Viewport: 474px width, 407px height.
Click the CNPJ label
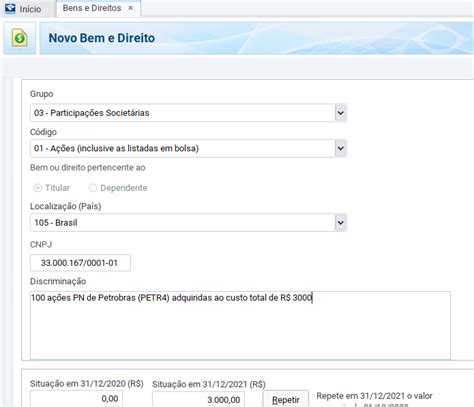tap(41, 245)
